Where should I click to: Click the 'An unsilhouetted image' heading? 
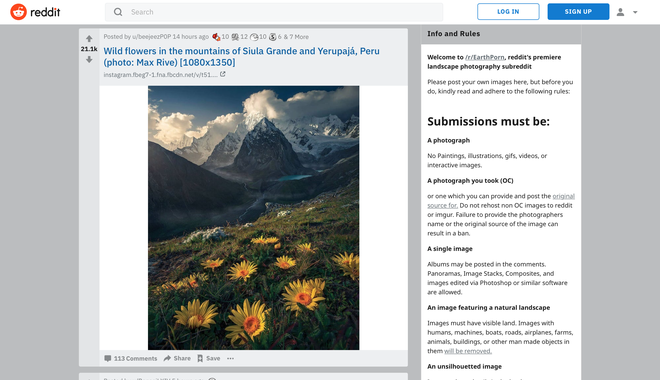[464, 367]
